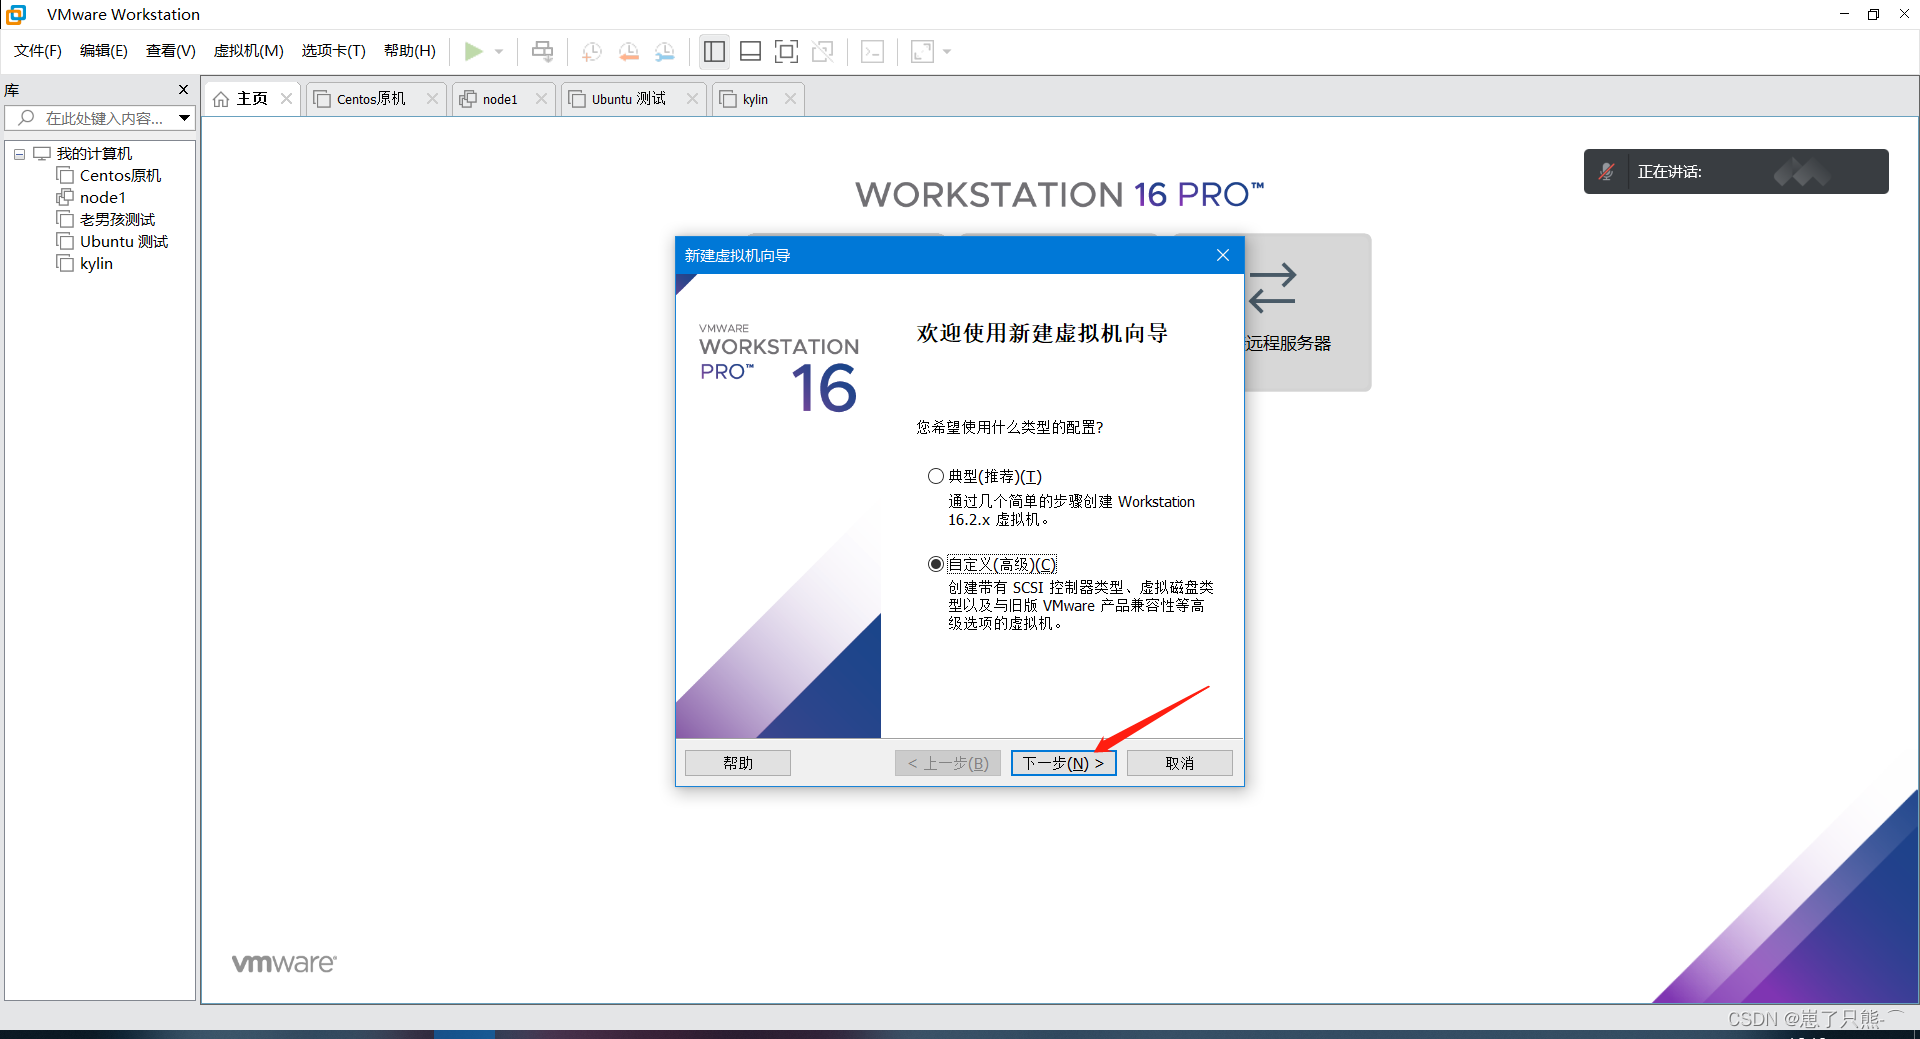Select Ubuntu 测试 in the library tree
This screenshot has width=1920, height=1039.
pos(124,242)
